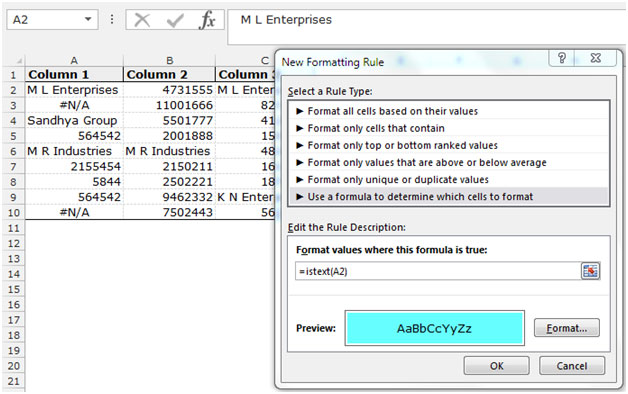Expand the Name Box dropdown arrow
The image size is (628, 394).
coord(88,19)
